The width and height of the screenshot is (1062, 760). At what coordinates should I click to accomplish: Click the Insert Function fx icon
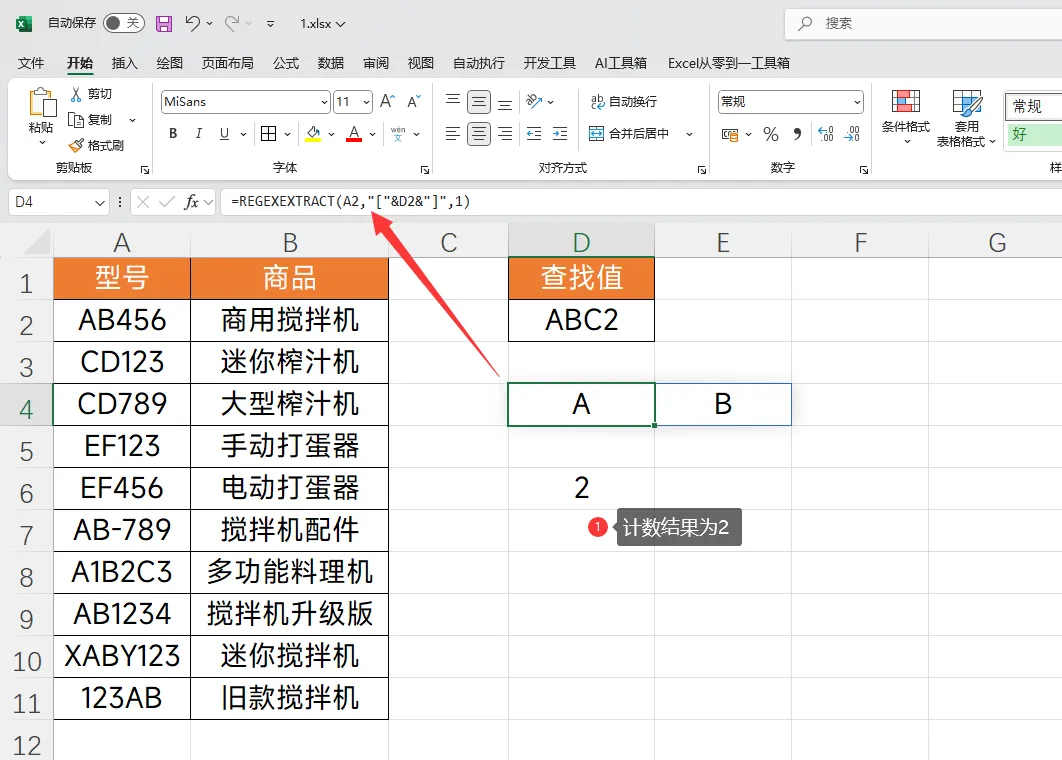[x=192, y=202]
